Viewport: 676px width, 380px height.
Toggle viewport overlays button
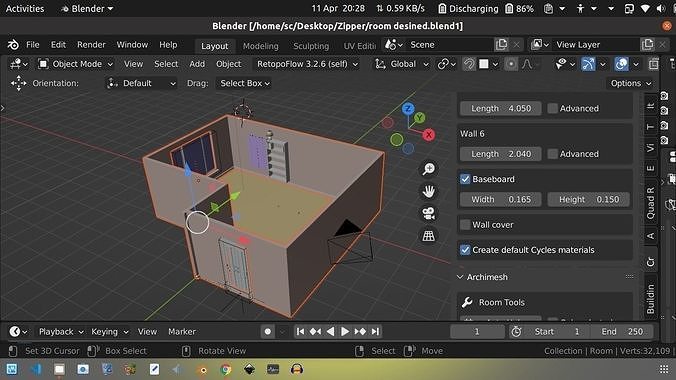pos(621,64)
